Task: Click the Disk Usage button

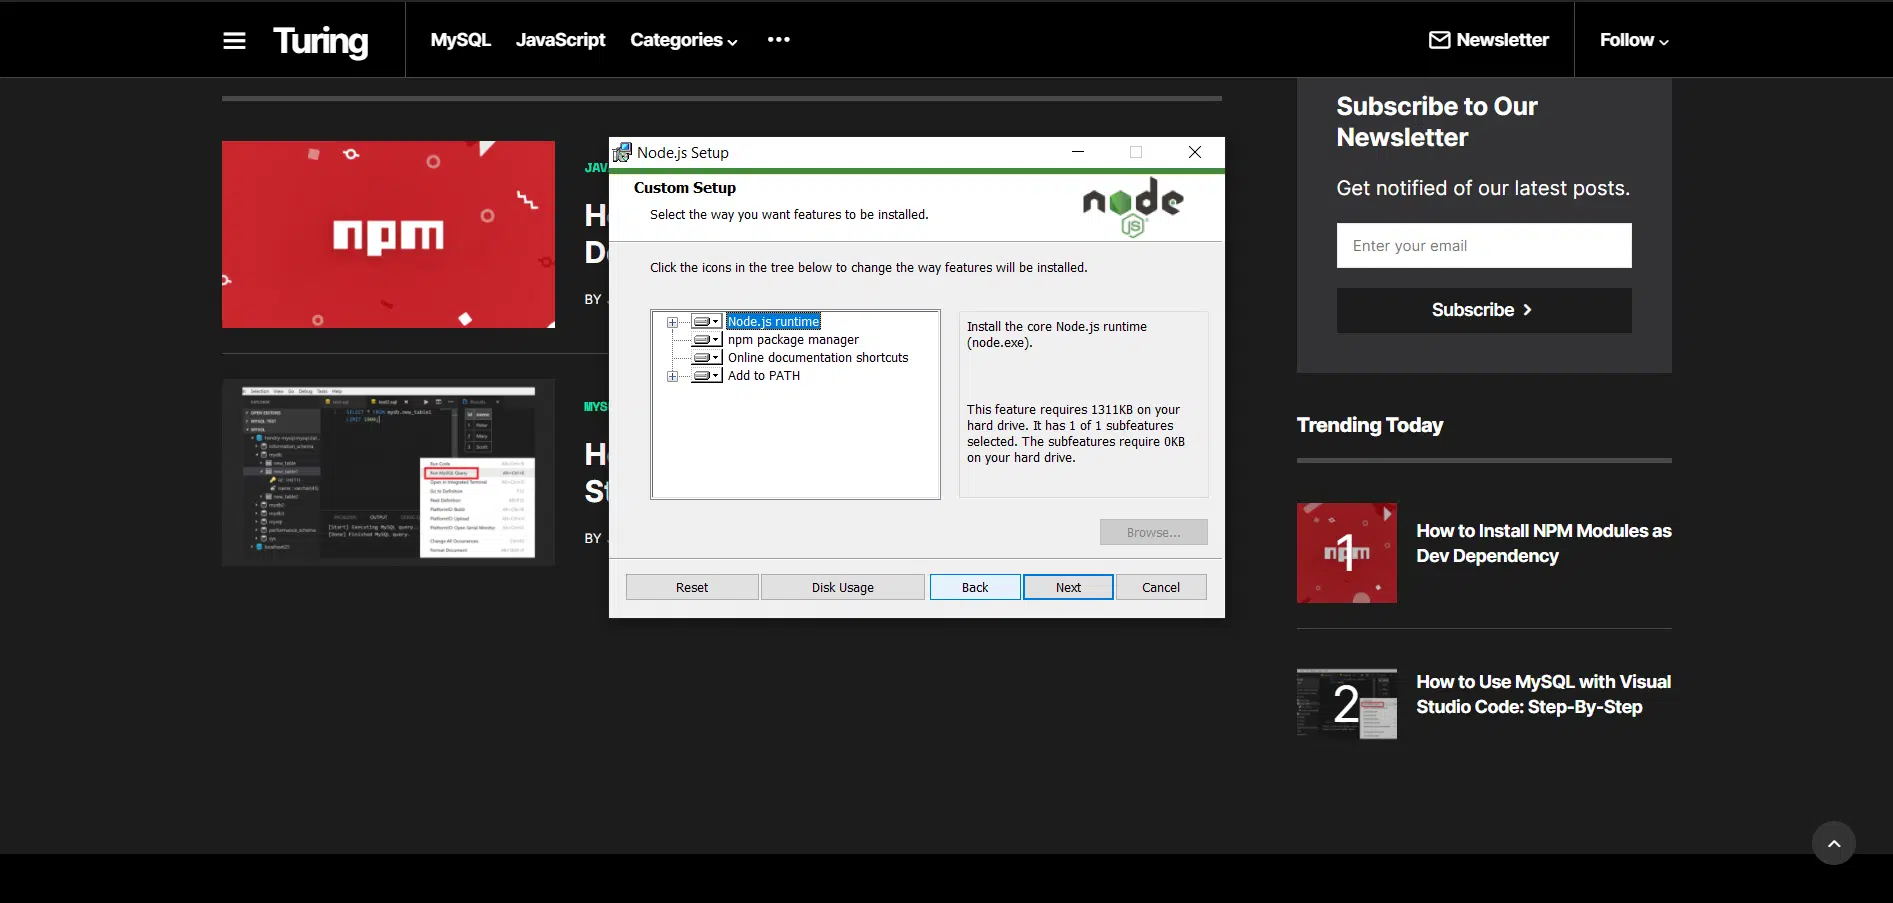Action: (843, 587)
